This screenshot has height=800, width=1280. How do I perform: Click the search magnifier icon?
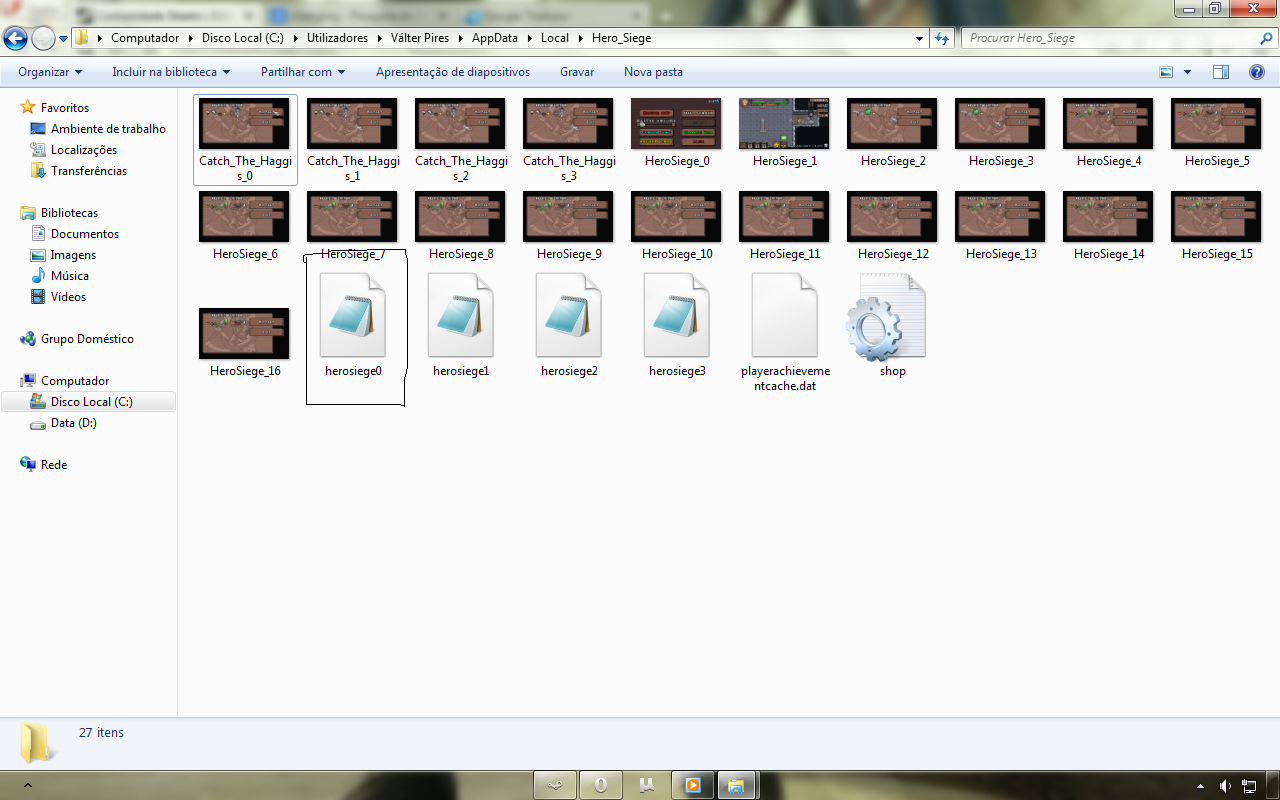pyautogui.click(x=1265, y=38)
